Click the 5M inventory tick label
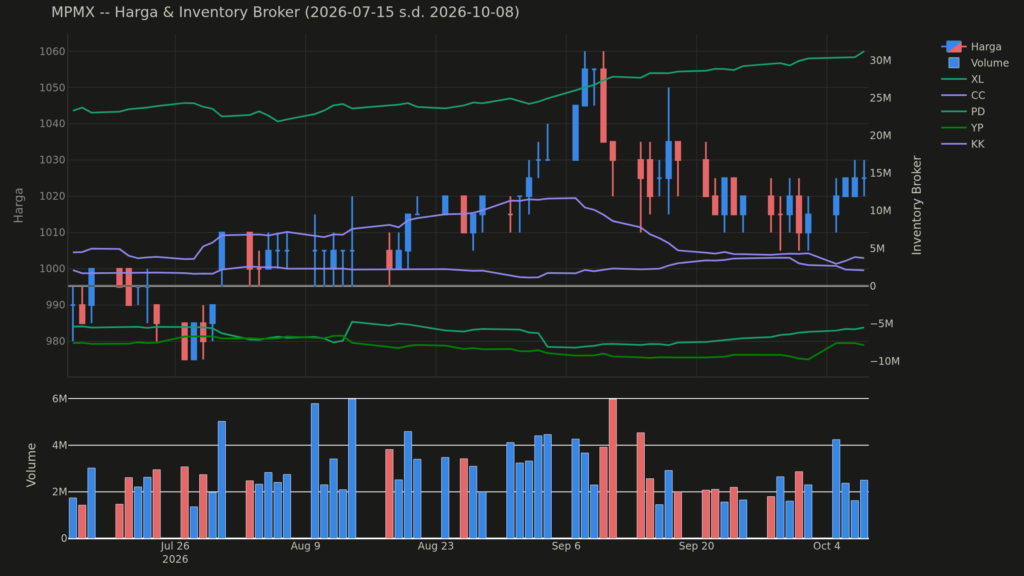 click(878, 248)
